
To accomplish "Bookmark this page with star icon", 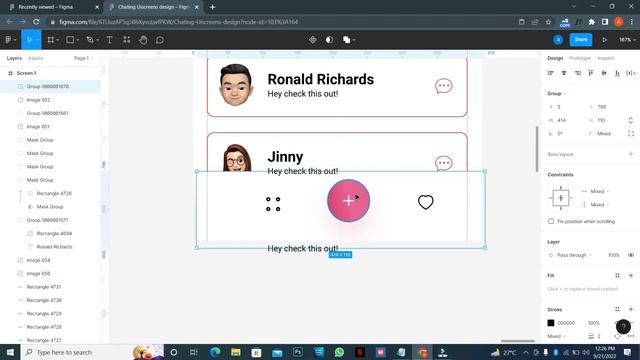I will [x=548, y=22].
